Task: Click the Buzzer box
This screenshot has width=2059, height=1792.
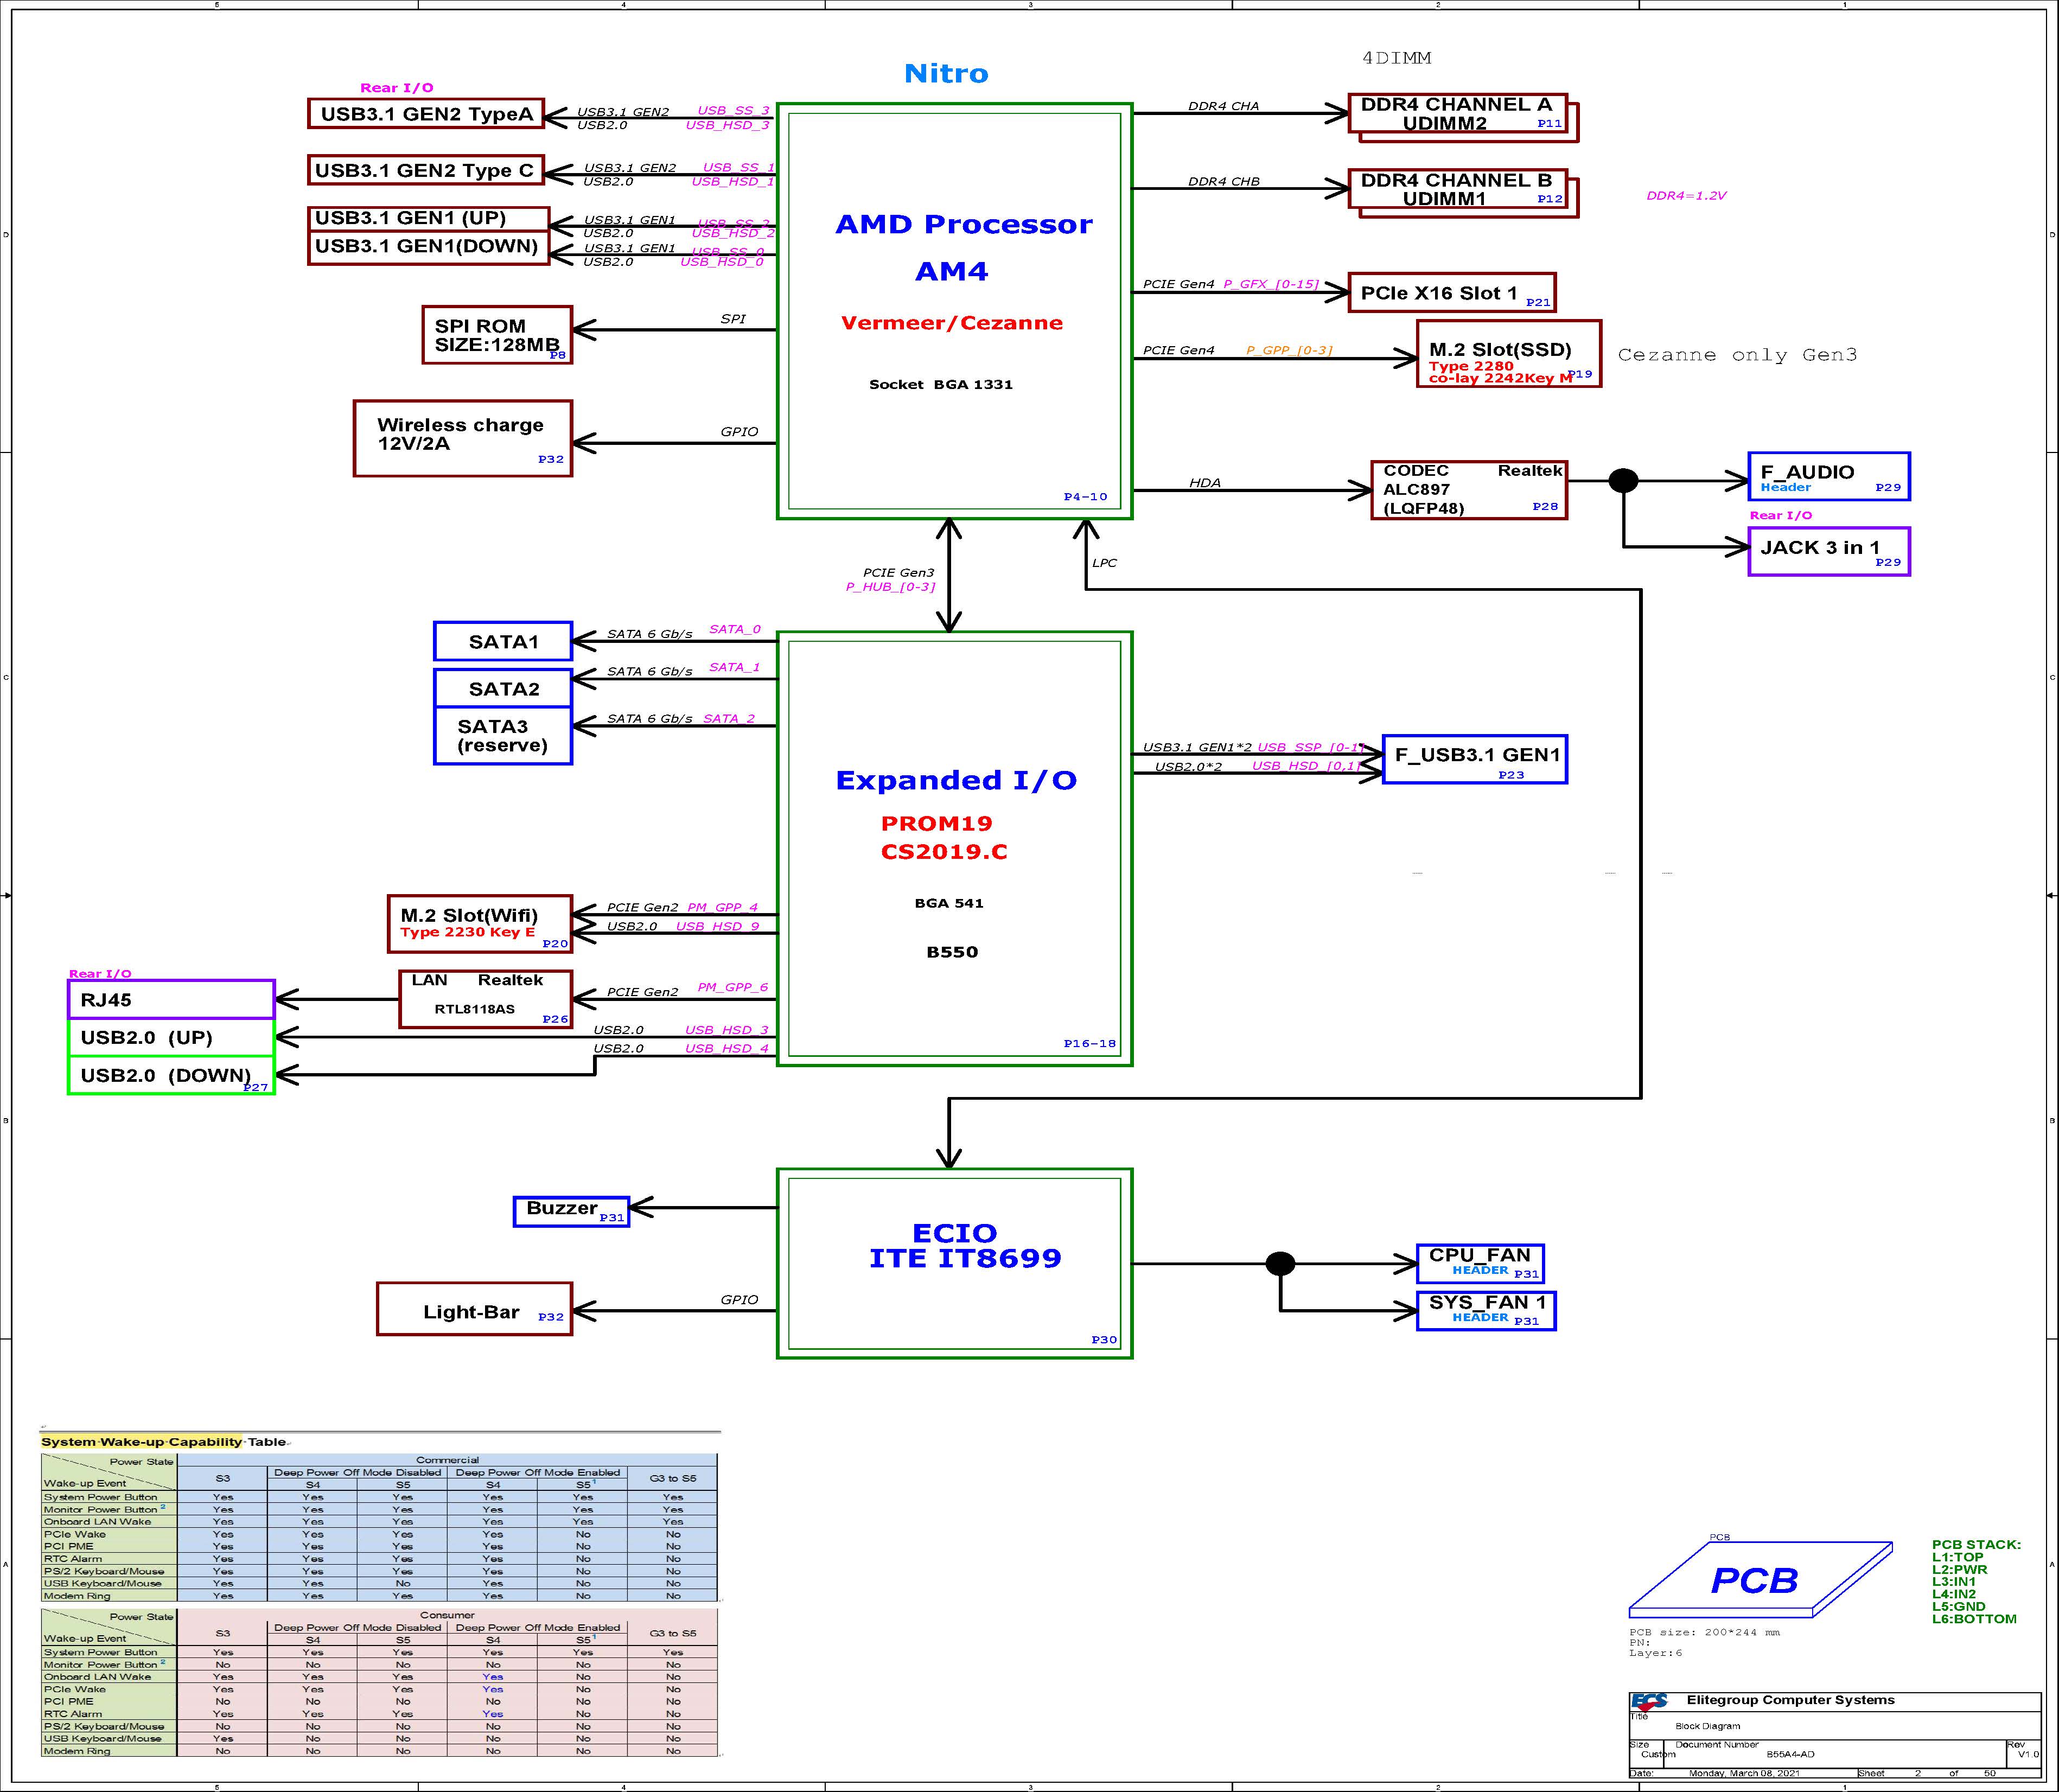Action: (571, 1211)
